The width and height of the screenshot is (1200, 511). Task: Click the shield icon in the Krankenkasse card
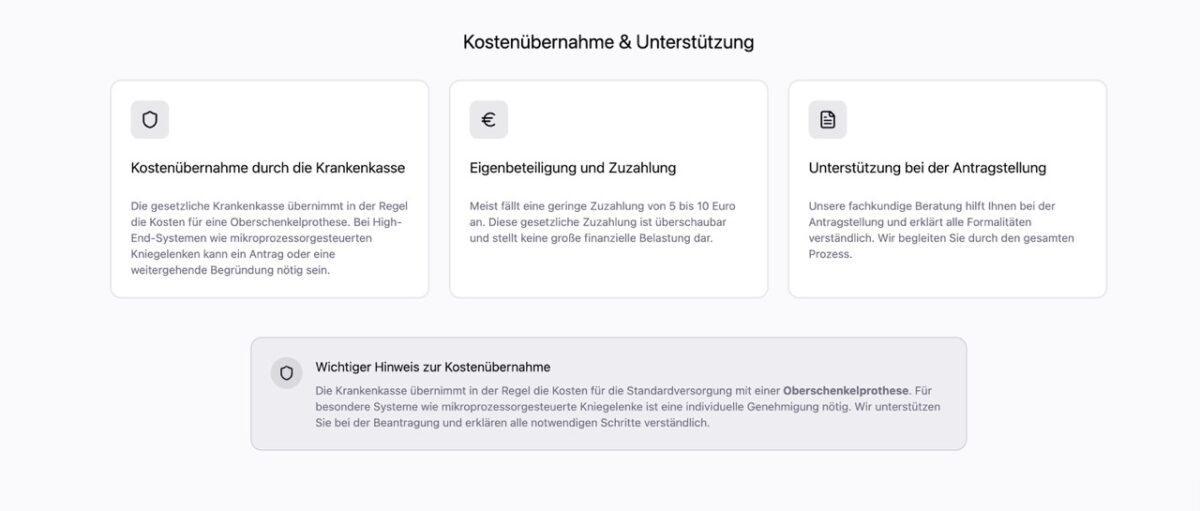click(x=150, y=120)
